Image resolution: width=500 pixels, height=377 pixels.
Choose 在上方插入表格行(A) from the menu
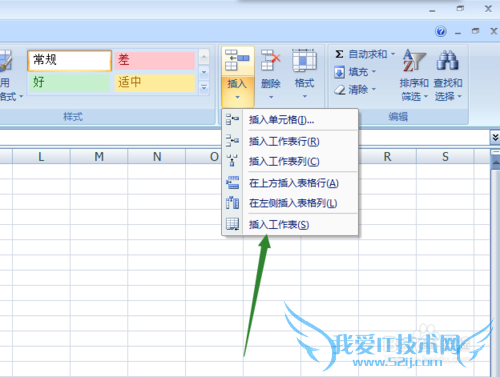(x=290, y=183)
